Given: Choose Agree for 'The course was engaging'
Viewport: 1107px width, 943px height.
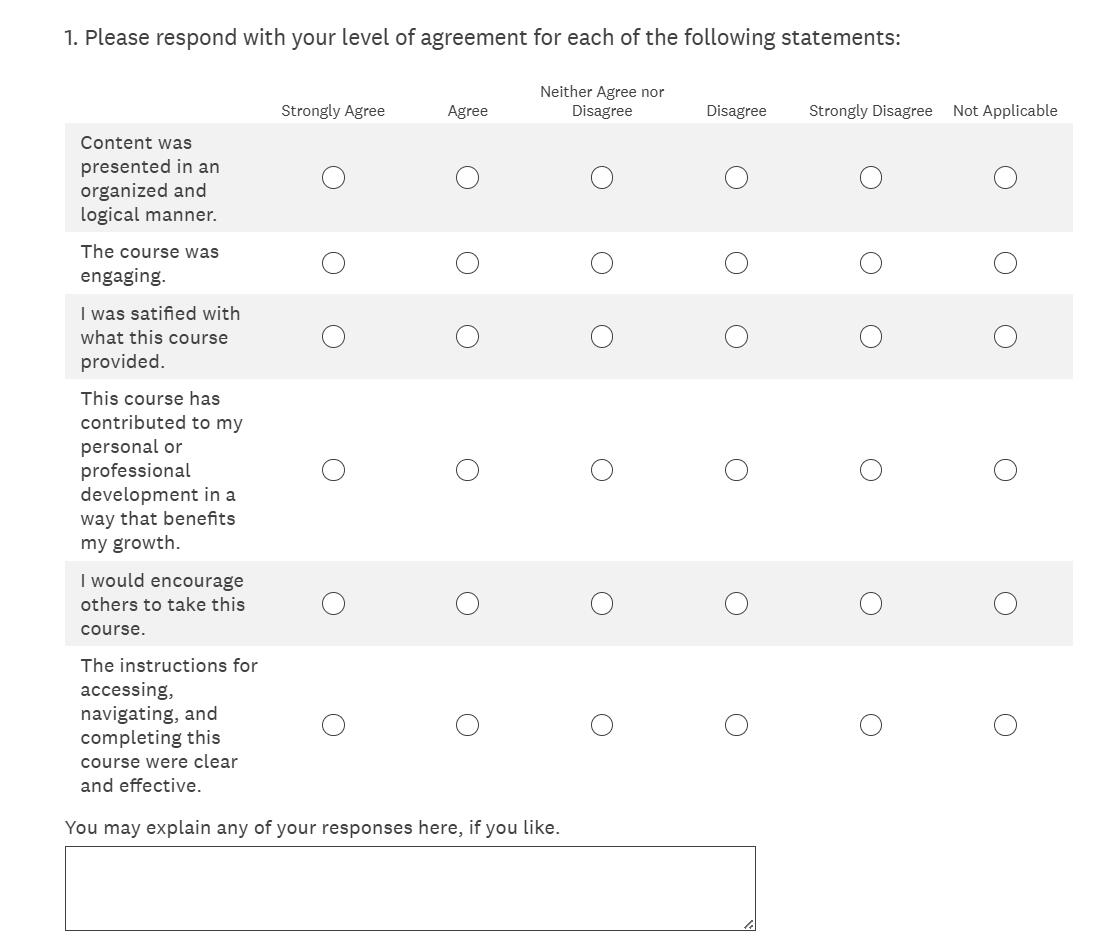Looking at the screenshot, I should tap(467, 263).
